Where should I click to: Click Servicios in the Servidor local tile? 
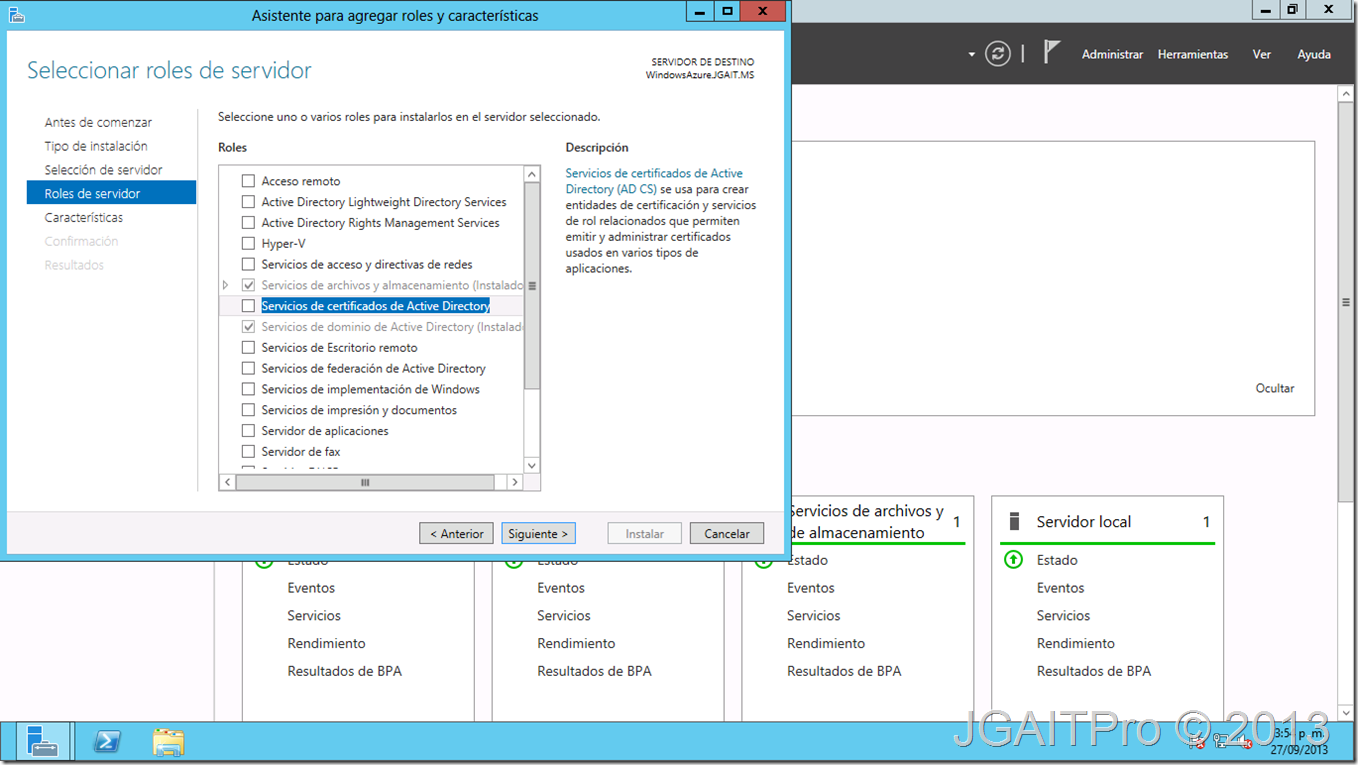1063,616
